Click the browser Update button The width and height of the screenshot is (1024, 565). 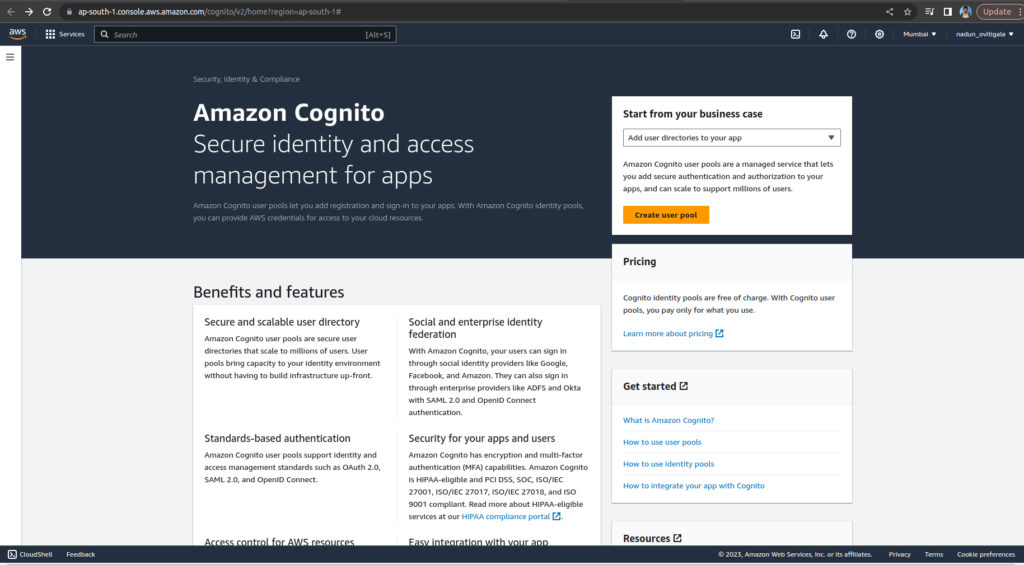tap(997, 12)
